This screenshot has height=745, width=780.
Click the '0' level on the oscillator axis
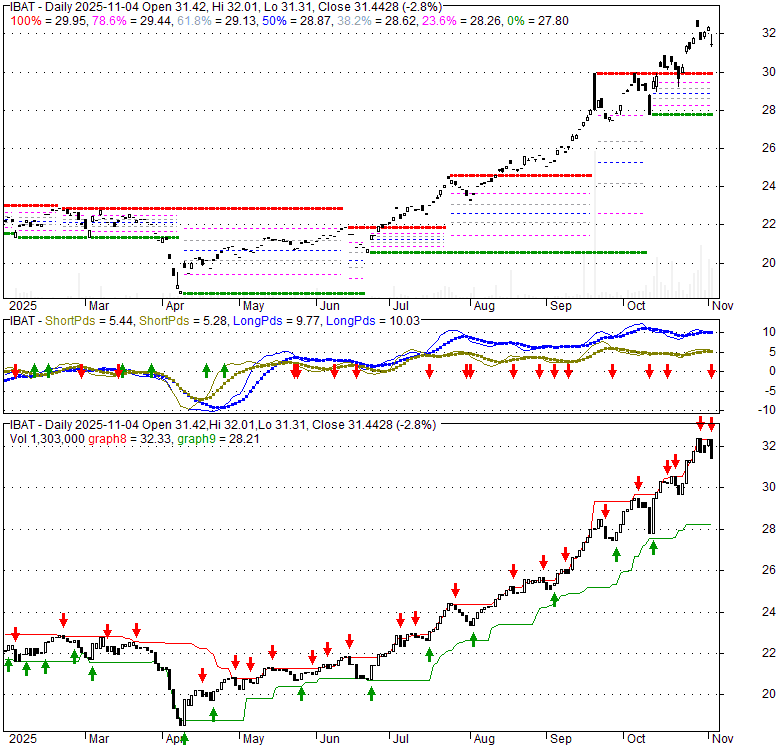tap(772, 371)
